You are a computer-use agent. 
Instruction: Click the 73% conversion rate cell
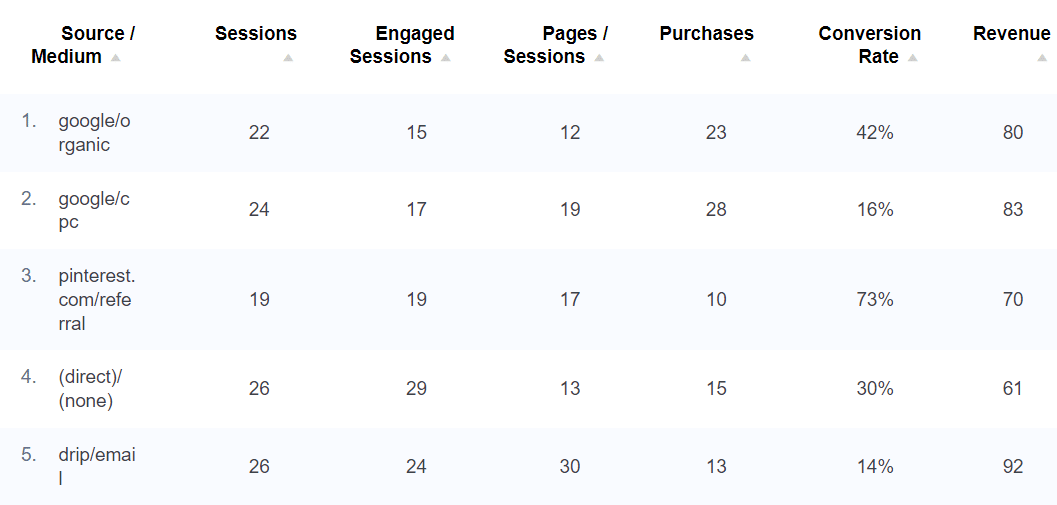coord(874,299)
